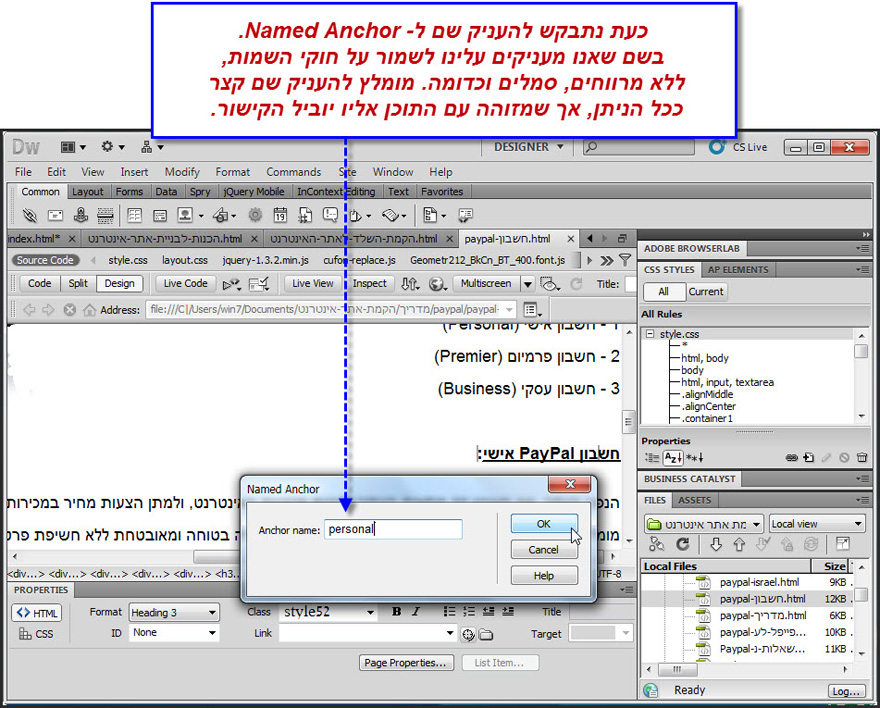Click home icon in address toolbar
Viewport: 880px width, 708px height.
point(89,310)
